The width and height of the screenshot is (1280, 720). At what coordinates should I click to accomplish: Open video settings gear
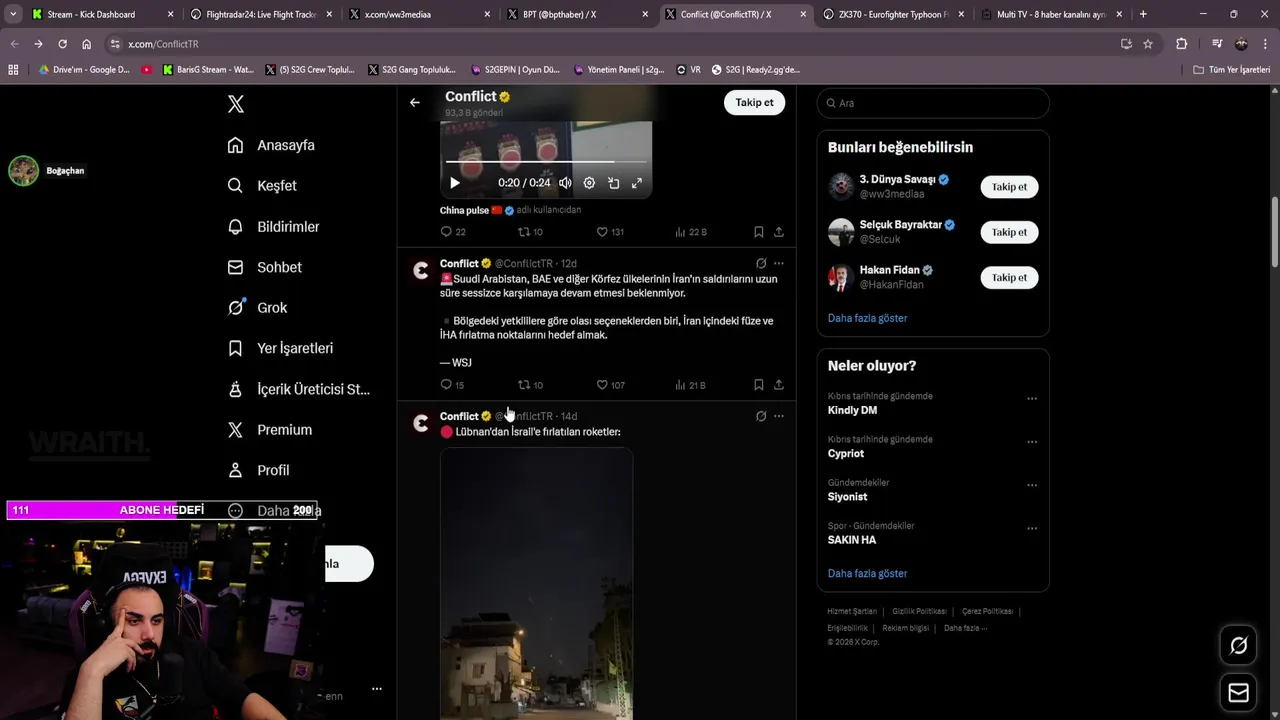[x=589, y=183]
